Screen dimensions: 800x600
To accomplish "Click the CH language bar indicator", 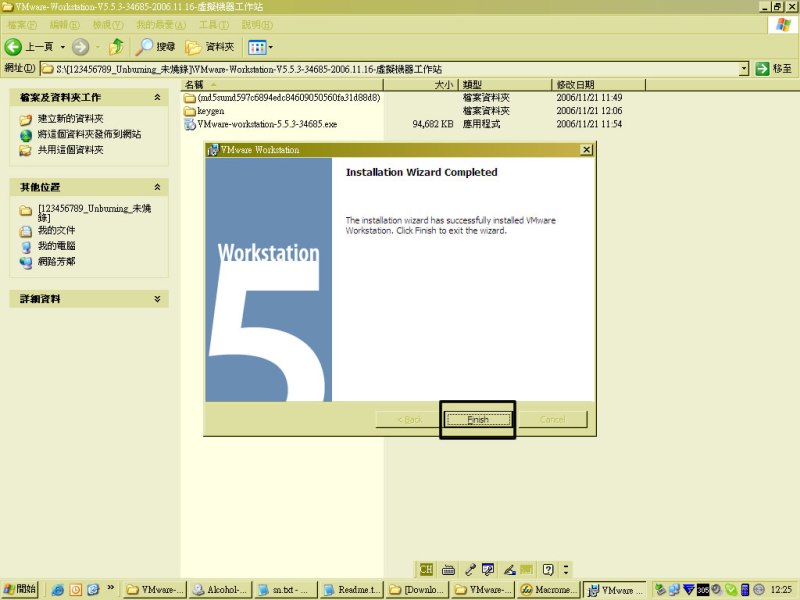I will pyautogui.click(x=426, y=569).
